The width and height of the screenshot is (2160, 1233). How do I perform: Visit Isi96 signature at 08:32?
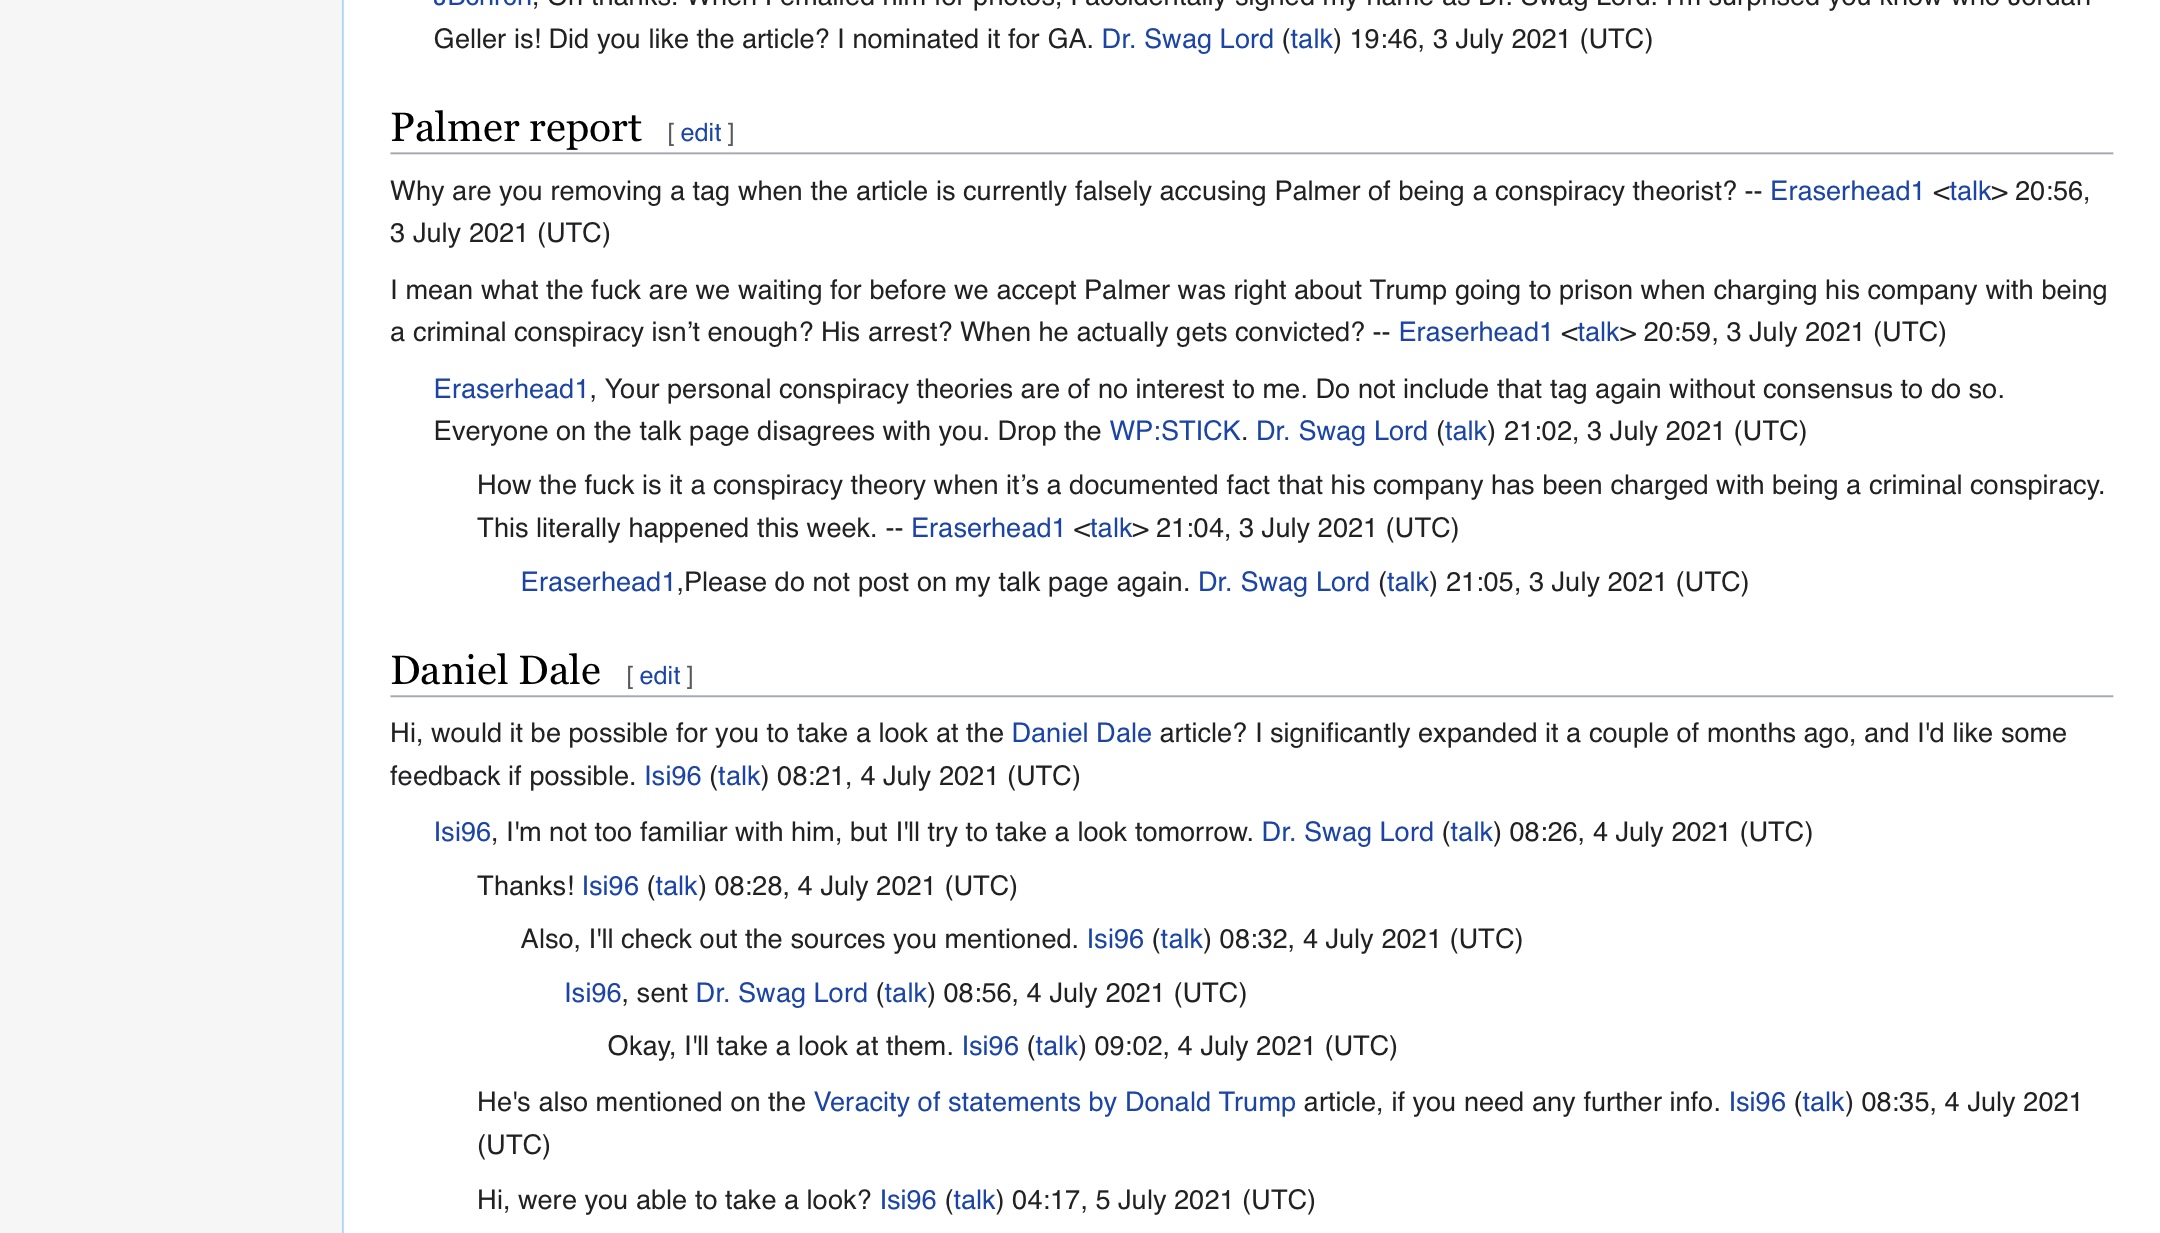tap(1115, 939)
